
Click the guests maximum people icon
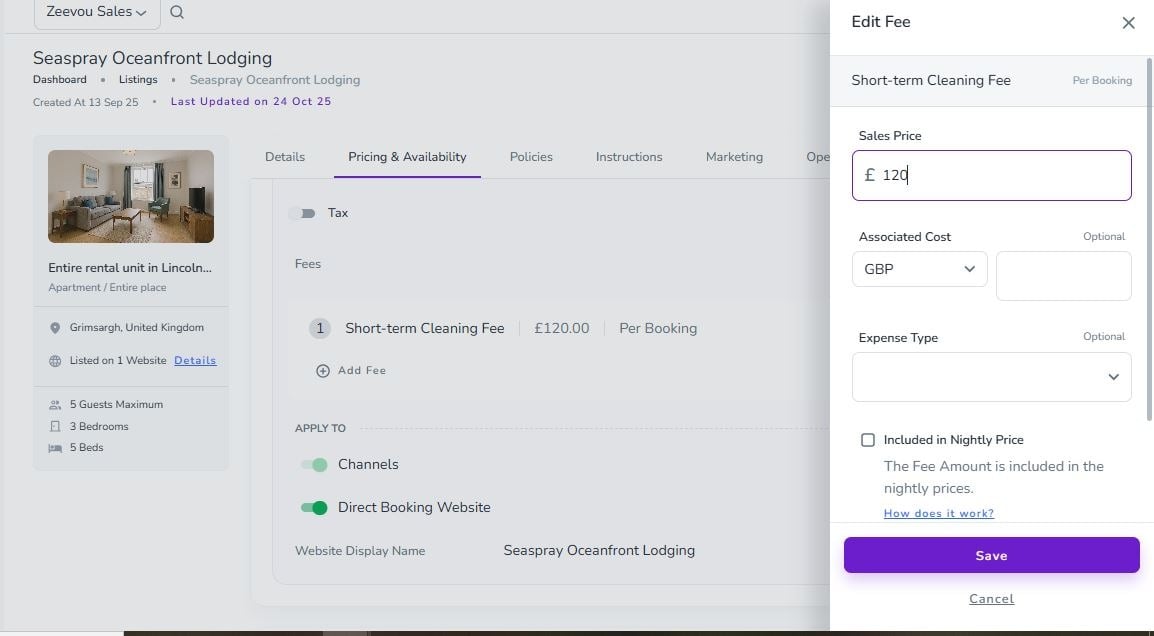coord(55,405)
